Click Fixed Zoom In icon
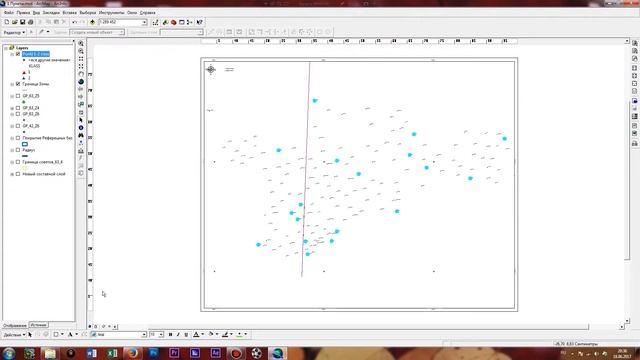The width and height of the screenshot is (640, 360). (81, 59)
